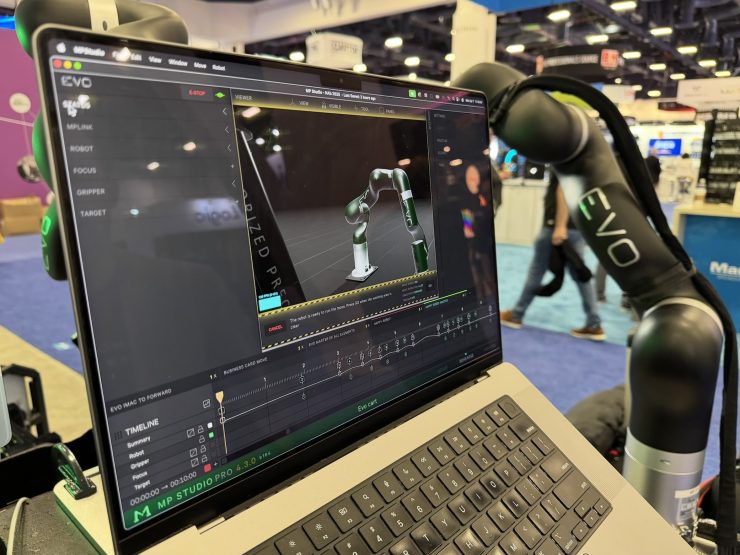The width and height of the screenshot is (740, 555).
Task: Click the VIEW tool icon in viewer toolbar
Action: click(301, 103)
